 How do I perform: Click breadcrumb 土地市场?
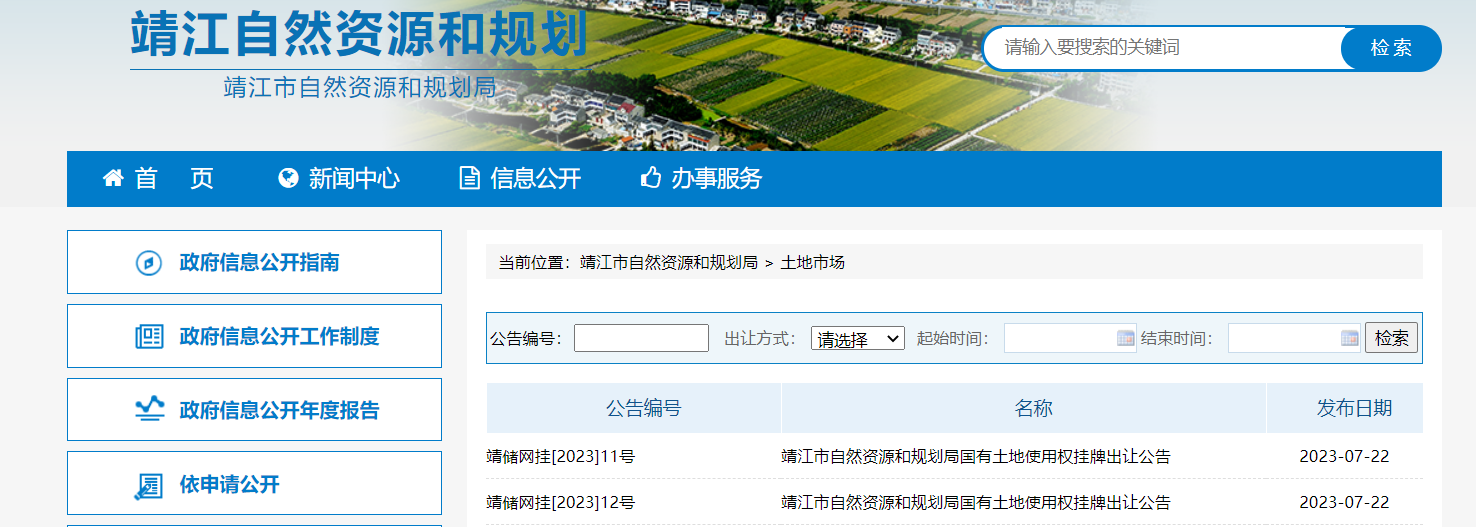tap(812, 263)
